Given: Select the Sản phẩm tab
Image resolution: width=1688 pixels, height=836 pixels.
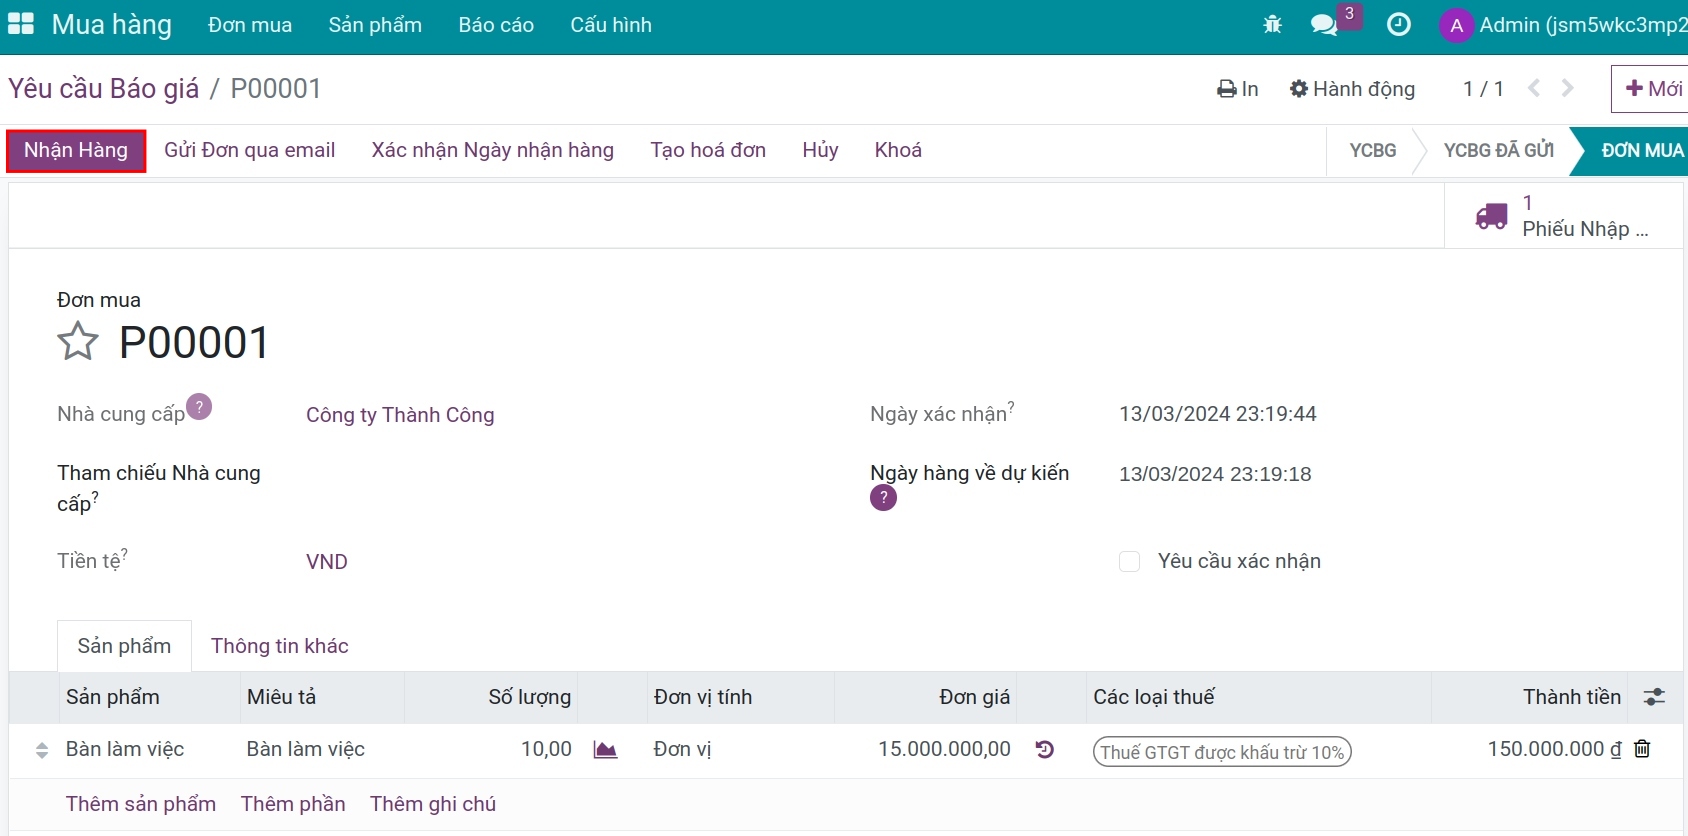Looking at the screenshot, I should [124, 646].
